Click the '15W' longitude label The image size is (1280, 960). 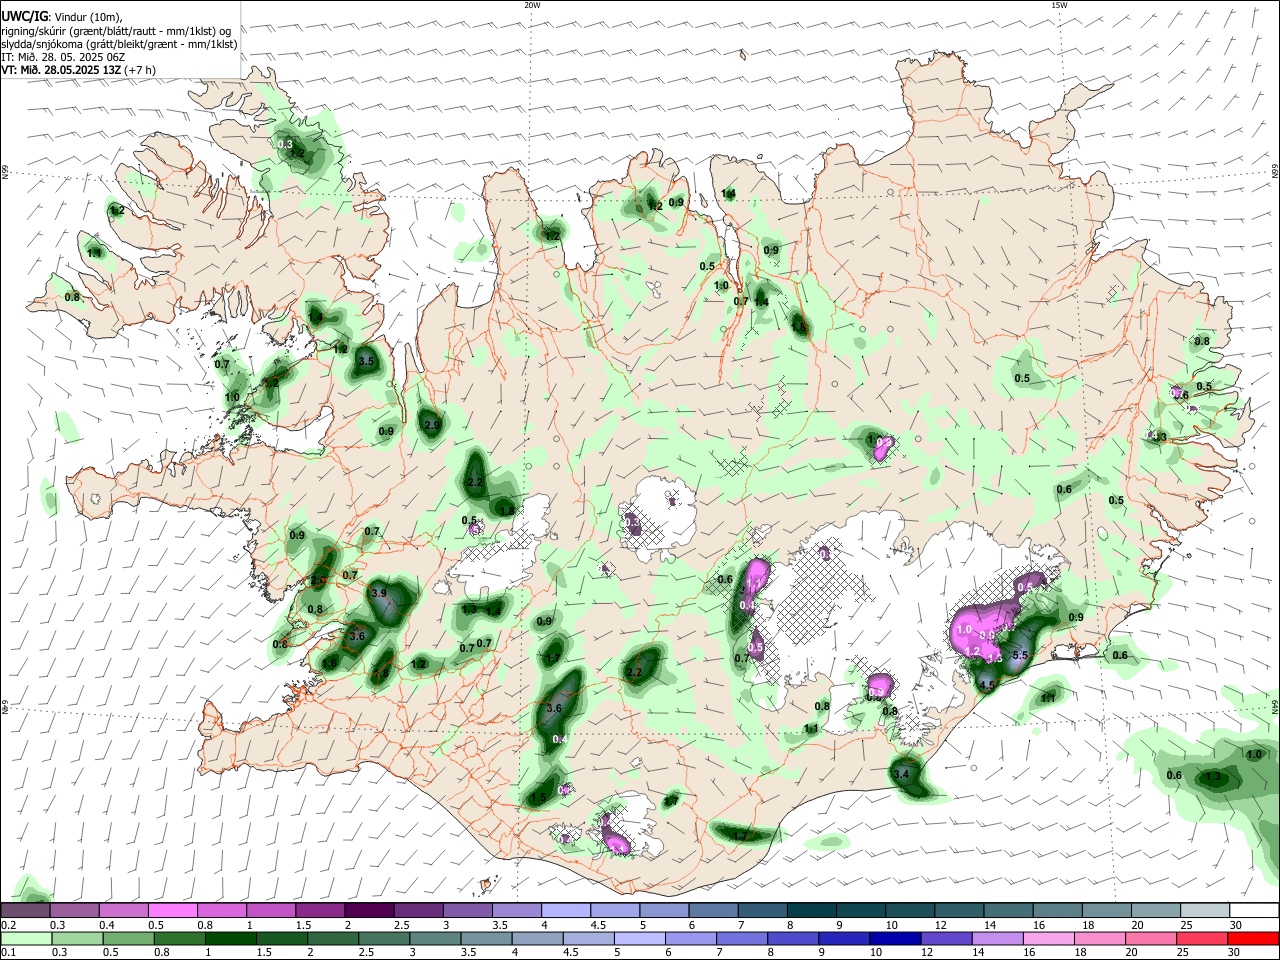1059,5
